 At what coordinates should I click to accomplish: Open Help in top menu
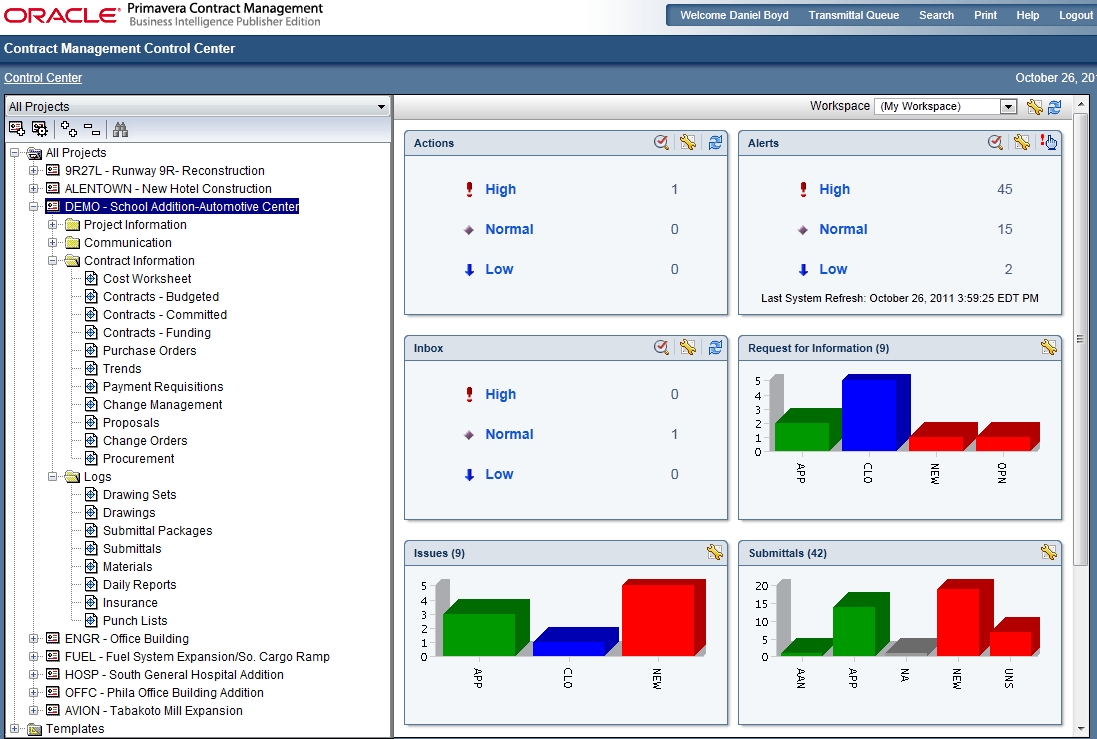click(1028, 15)
